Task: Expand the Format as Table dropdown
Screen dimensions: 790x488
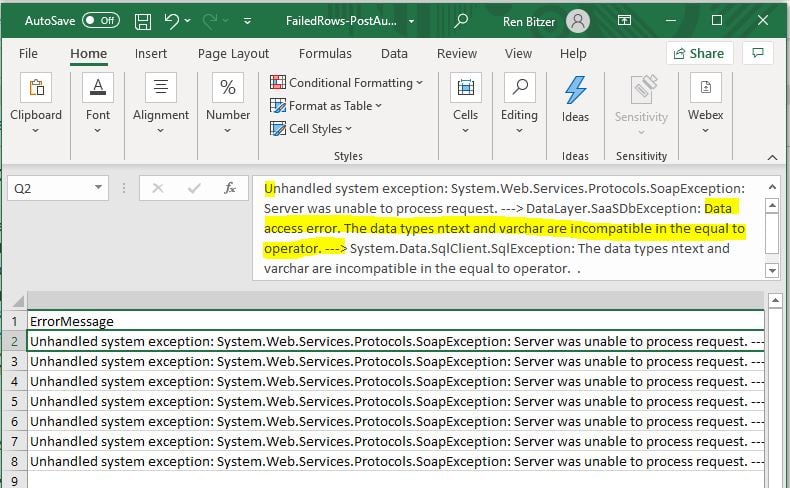Action: pyautogui.click(x=327, y=106)
